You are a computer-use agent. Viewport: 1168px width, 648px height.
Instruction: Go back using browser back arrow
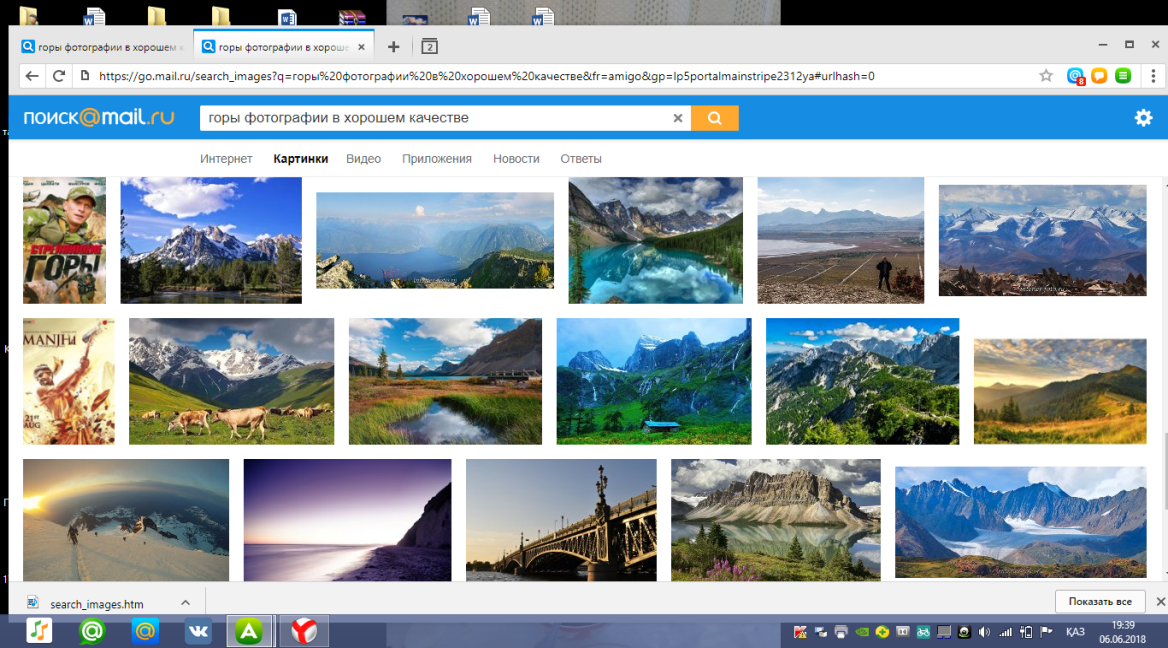[x=31, y=76]
